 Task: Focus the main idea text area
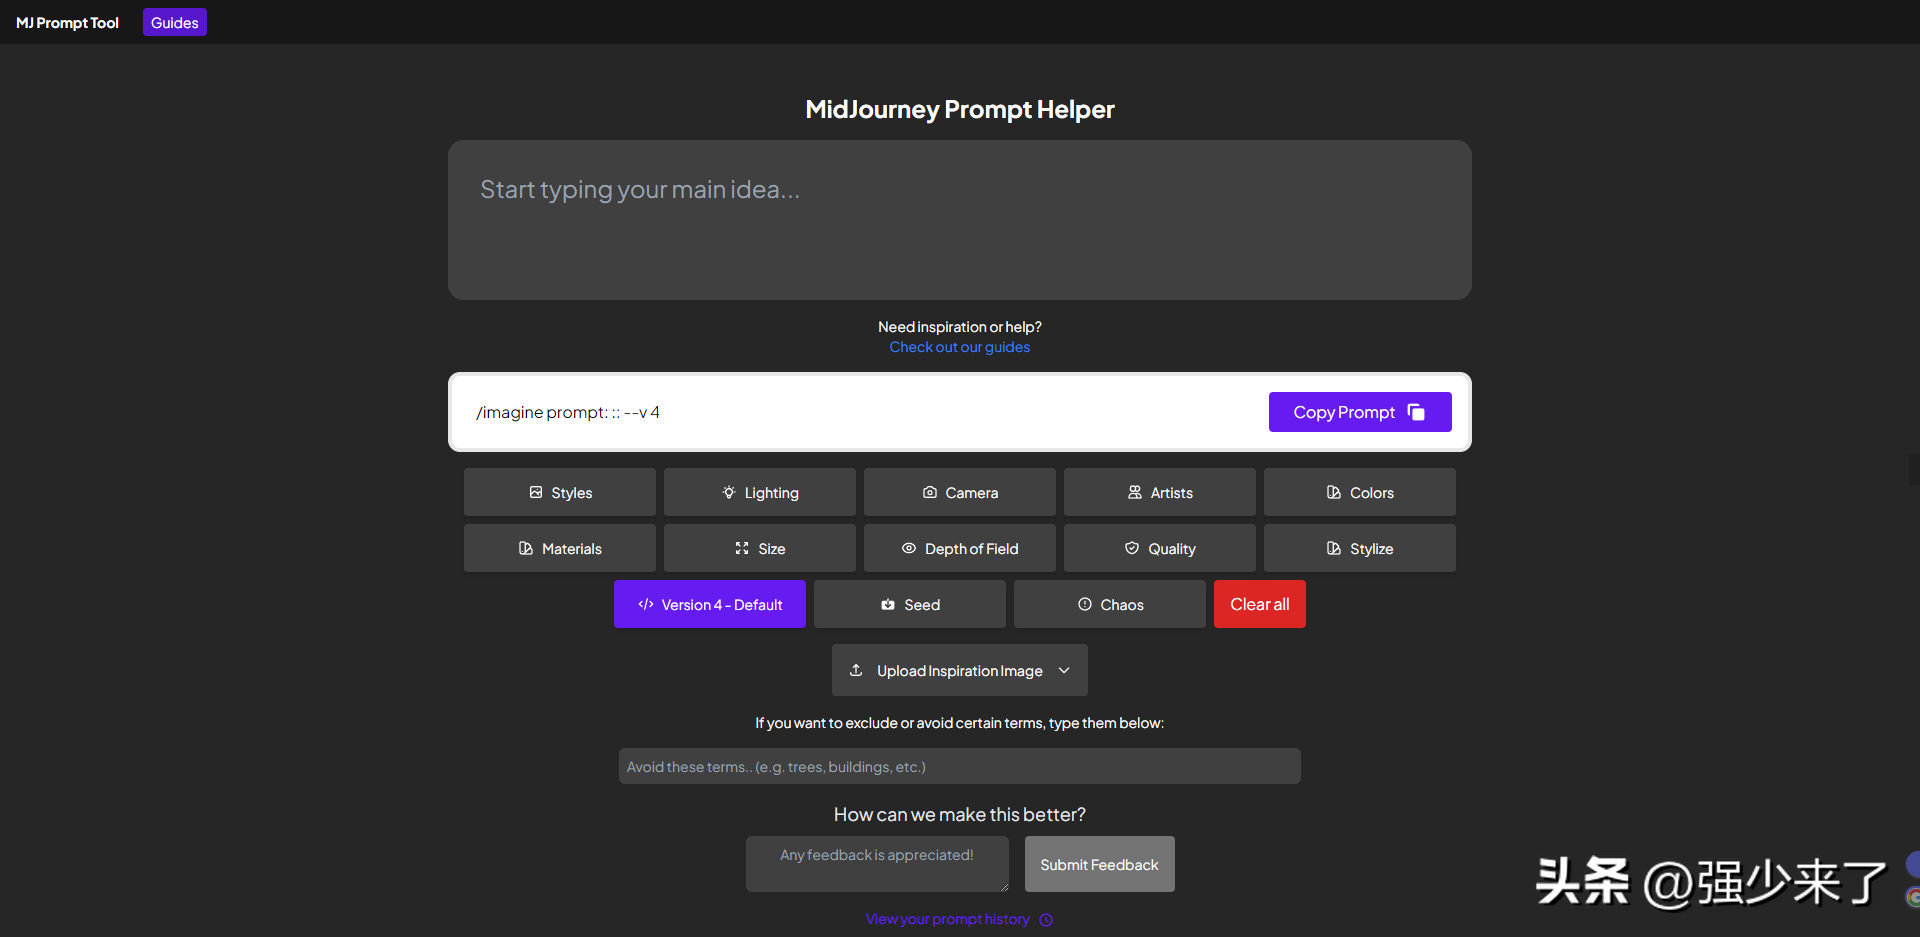960,220
